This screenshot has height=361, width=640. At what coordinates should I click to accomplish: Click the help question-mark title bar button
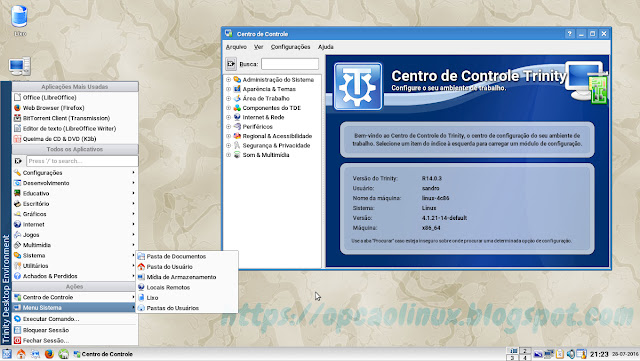[x=569, y=34]
